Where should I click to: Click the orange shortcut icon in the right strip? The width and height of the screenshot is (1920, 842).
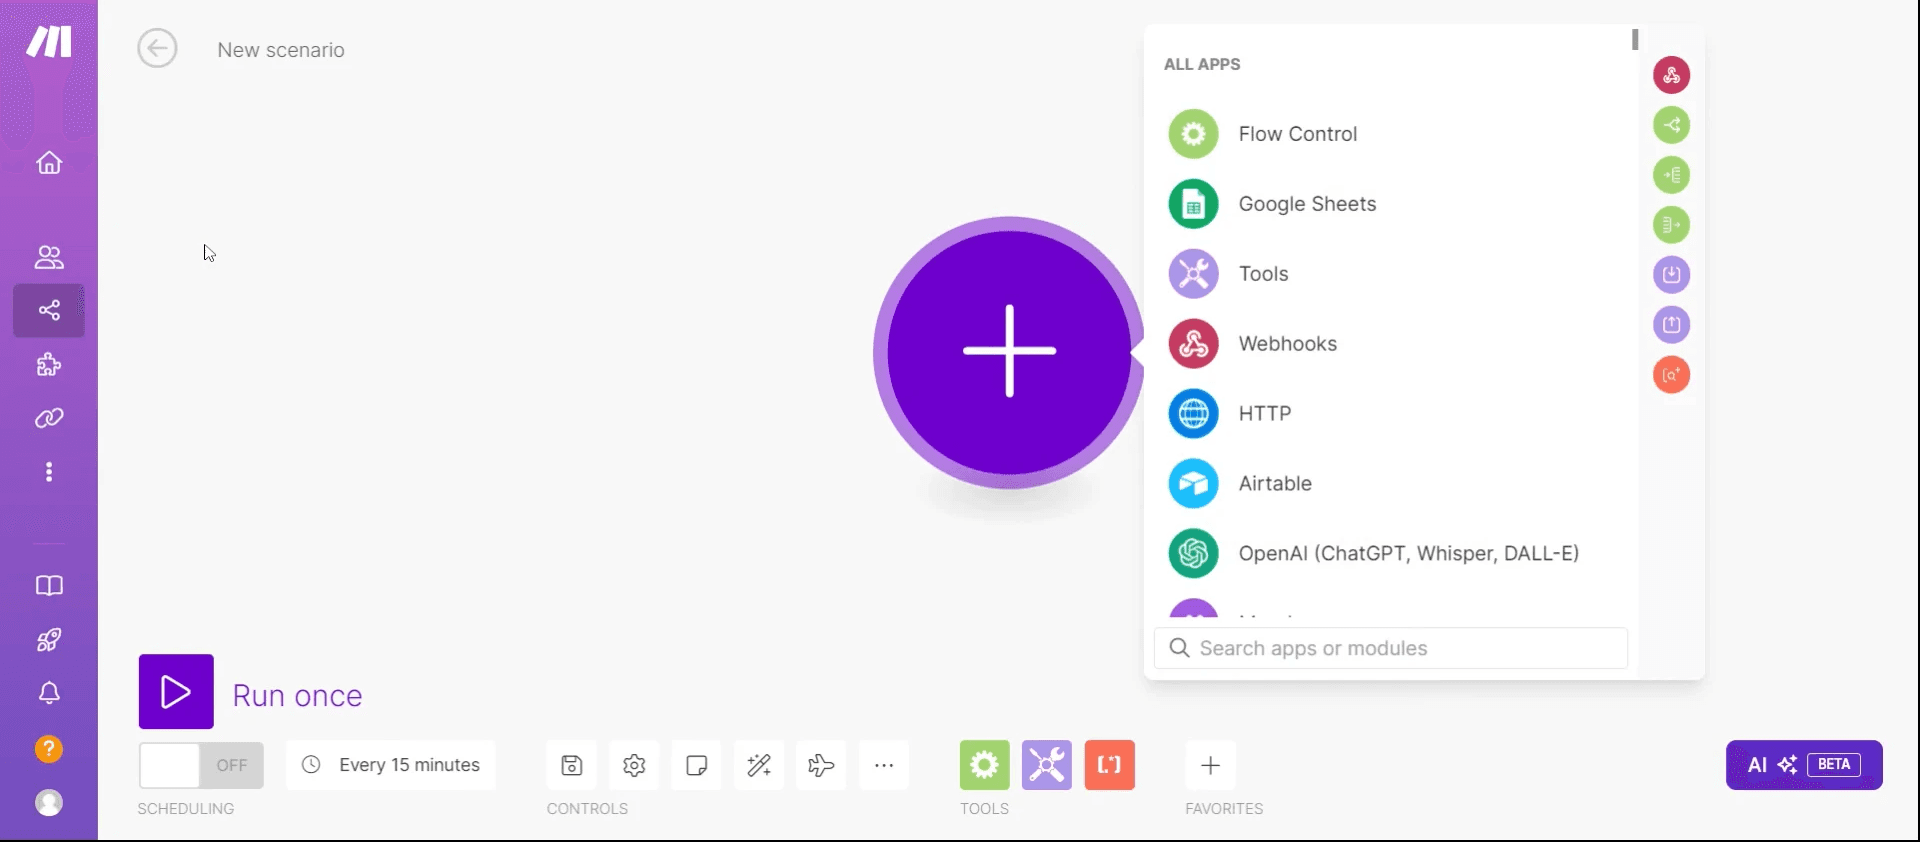(x=1671, y=375)
